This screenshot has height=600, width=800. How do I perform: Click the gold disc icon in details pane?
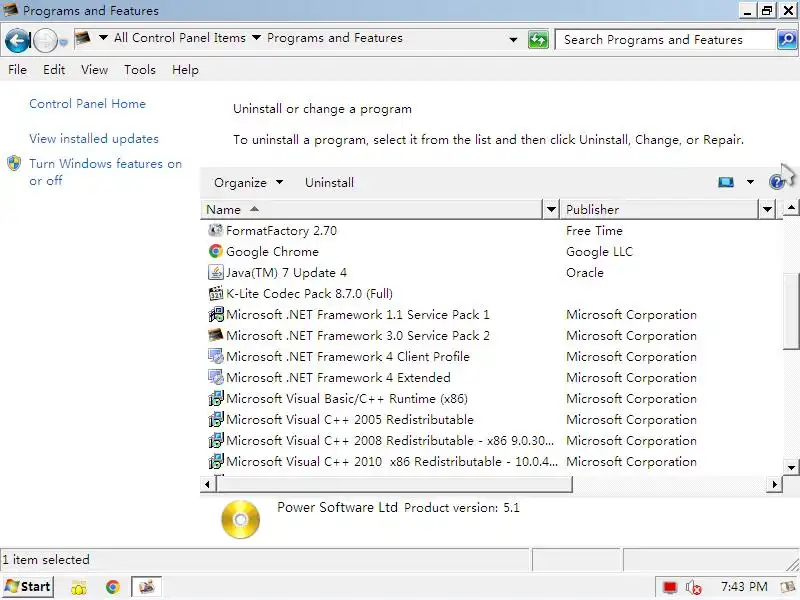click(240, 519)
